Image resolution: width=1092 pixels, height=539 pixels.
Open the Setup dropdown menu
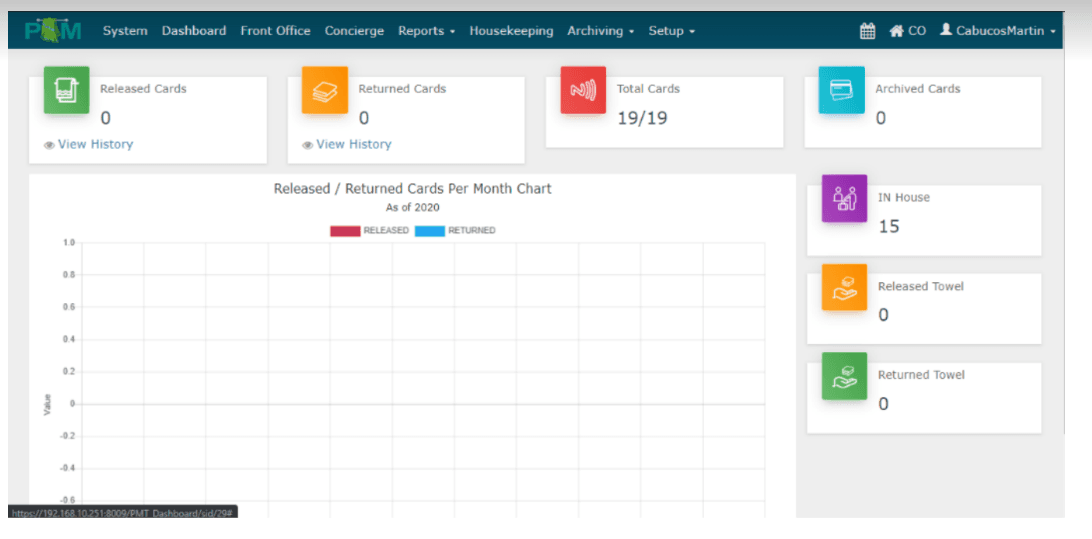(x=671, y=31)
